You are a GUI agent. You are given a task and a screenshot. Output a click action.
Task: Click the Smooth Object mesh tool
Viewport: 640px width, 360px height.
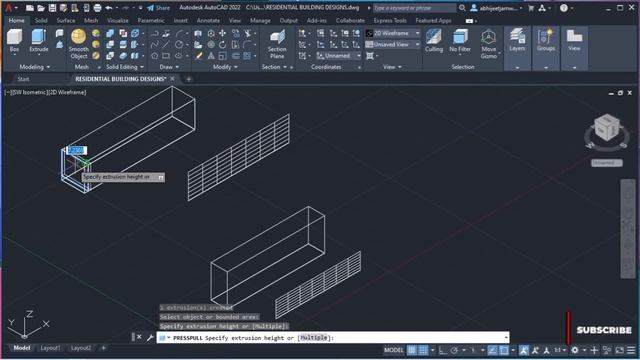[78, 44]
